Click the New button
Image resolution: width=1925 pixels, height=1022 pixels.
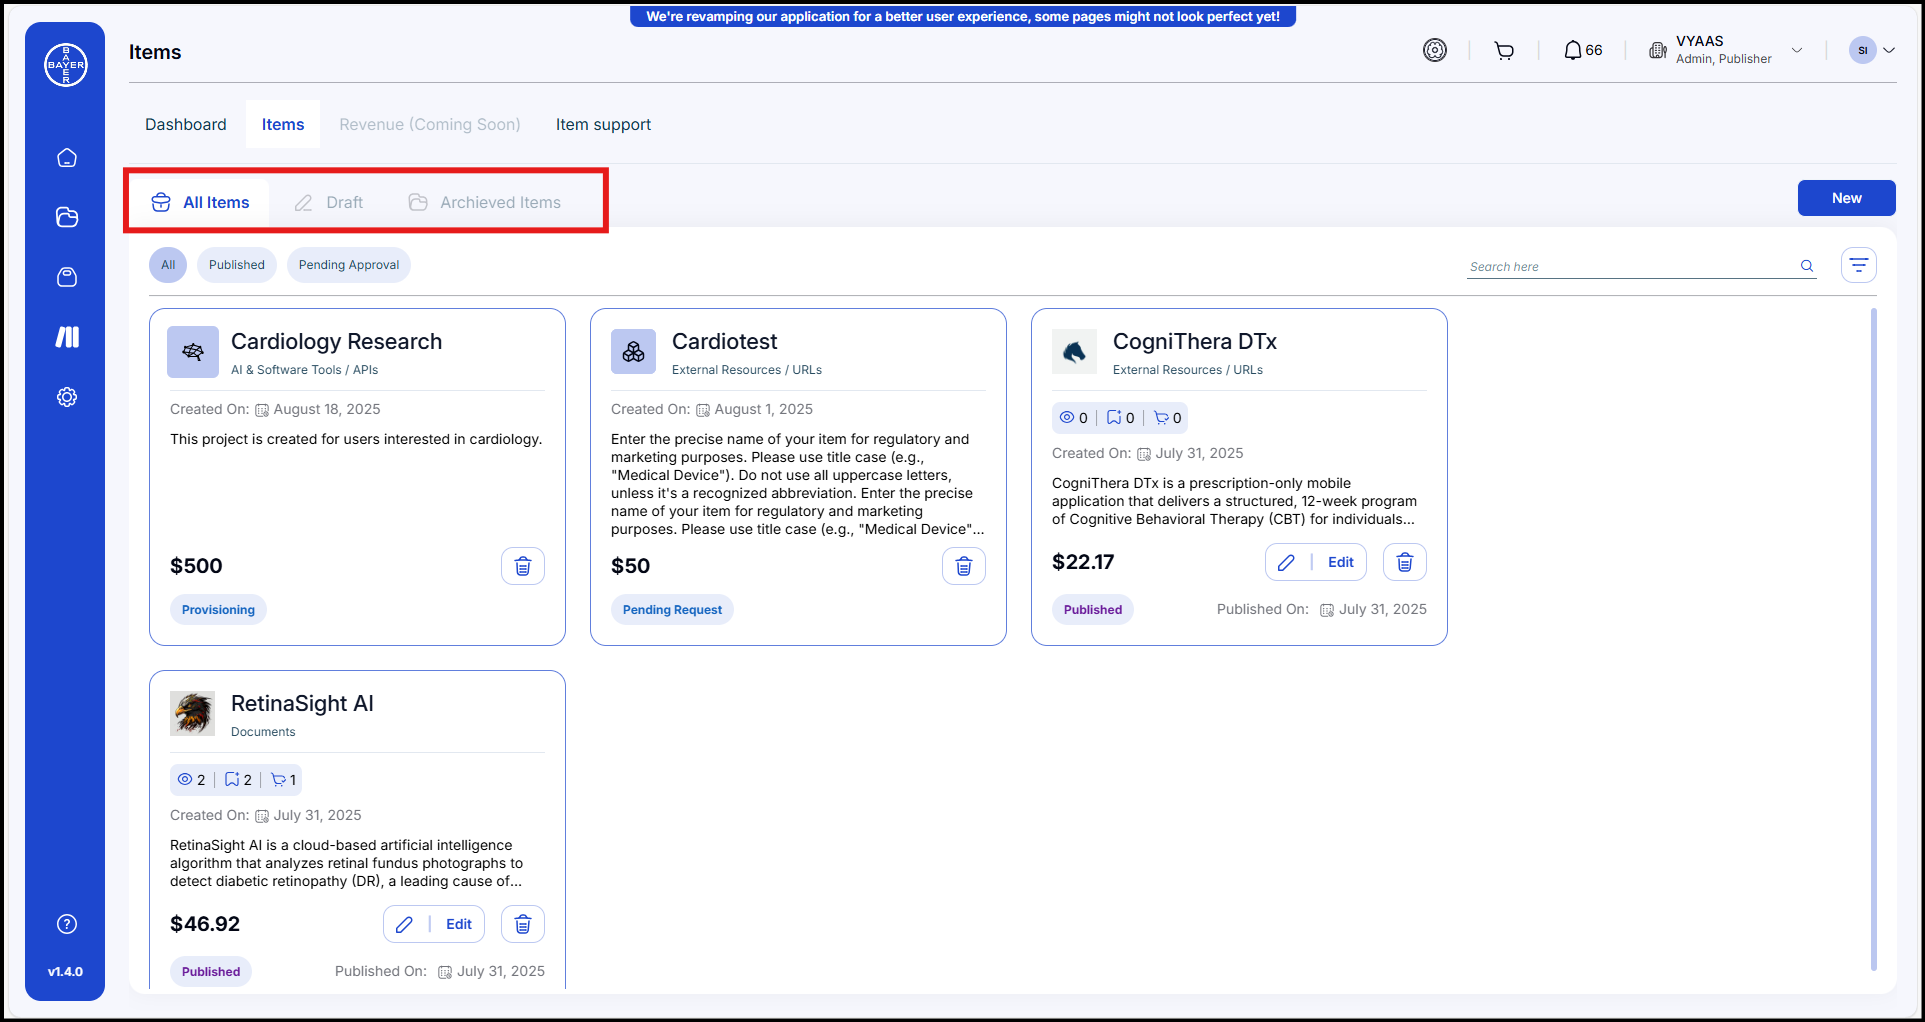click(1846, 198)
